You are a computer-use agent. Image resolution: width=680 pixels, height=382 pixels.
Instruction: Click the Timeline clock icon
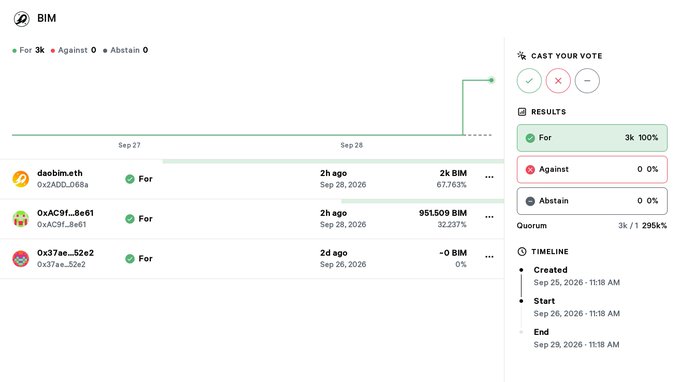pos(522,251)
